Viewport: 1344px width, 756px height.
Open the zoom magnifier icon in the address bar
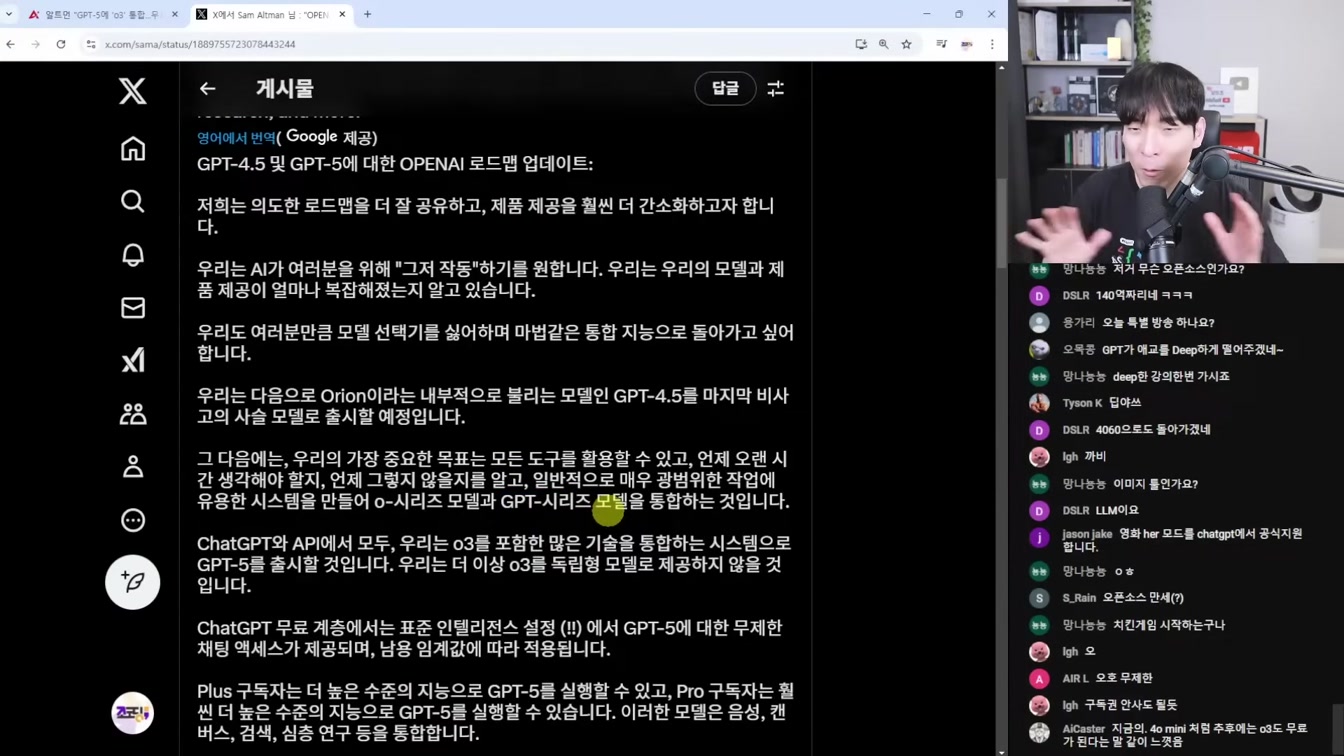pyautogui.click(x=883, y=44)
